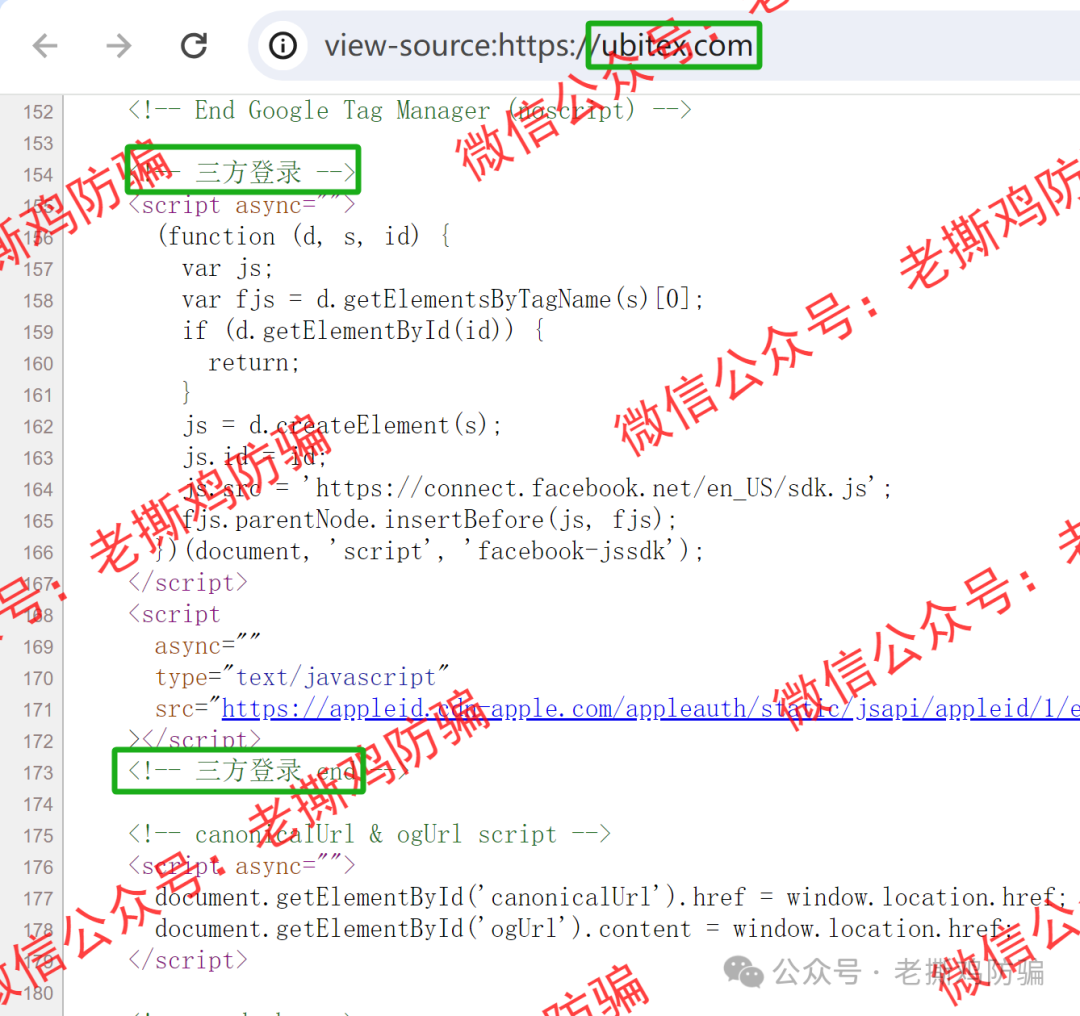Click the getElementById('canonicalUrl') line
Image resolution: width=1080 pixels, height=1016 pixels.
[611, 898]
